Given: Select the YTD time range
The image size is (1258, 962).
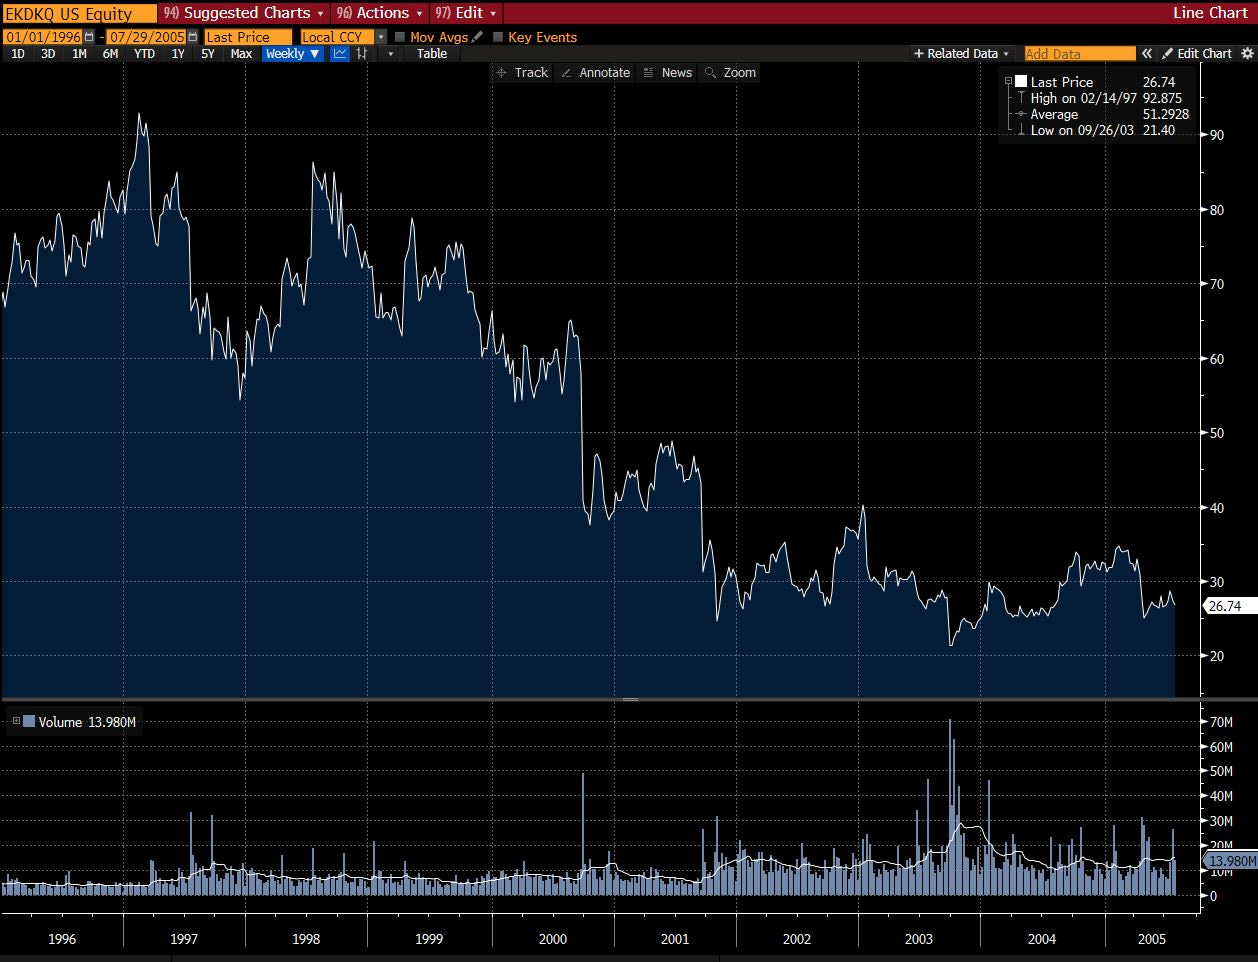Looking at the screenshot, I should [145, 54].
